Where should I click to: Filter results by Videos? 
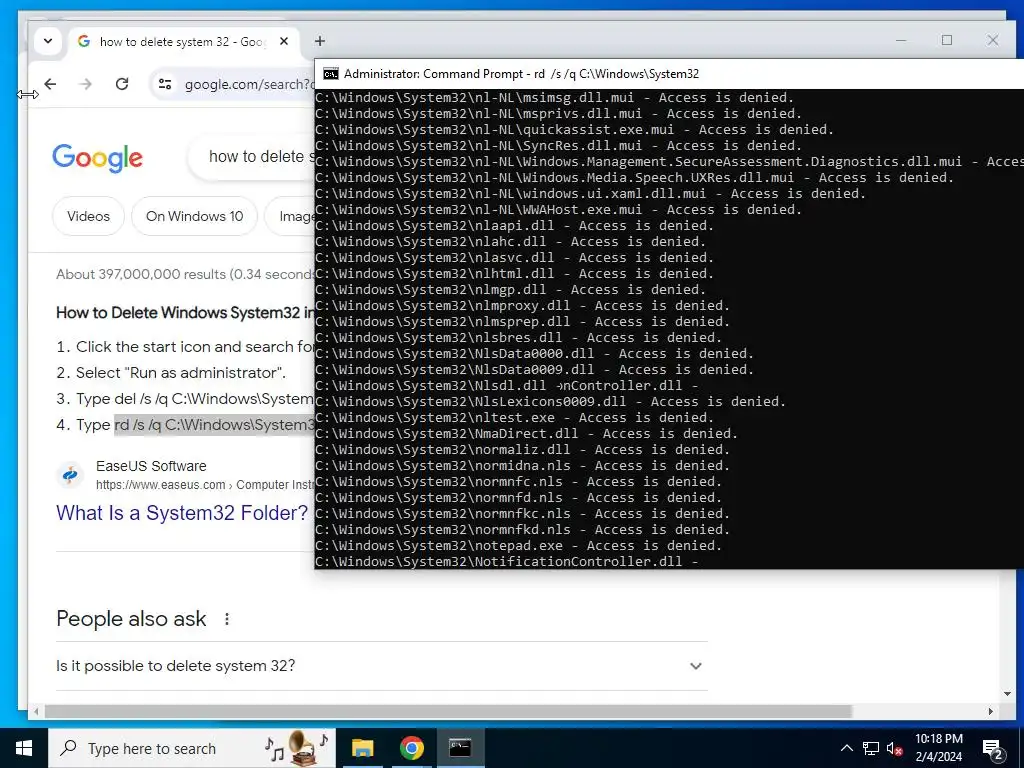coord(88,216)
